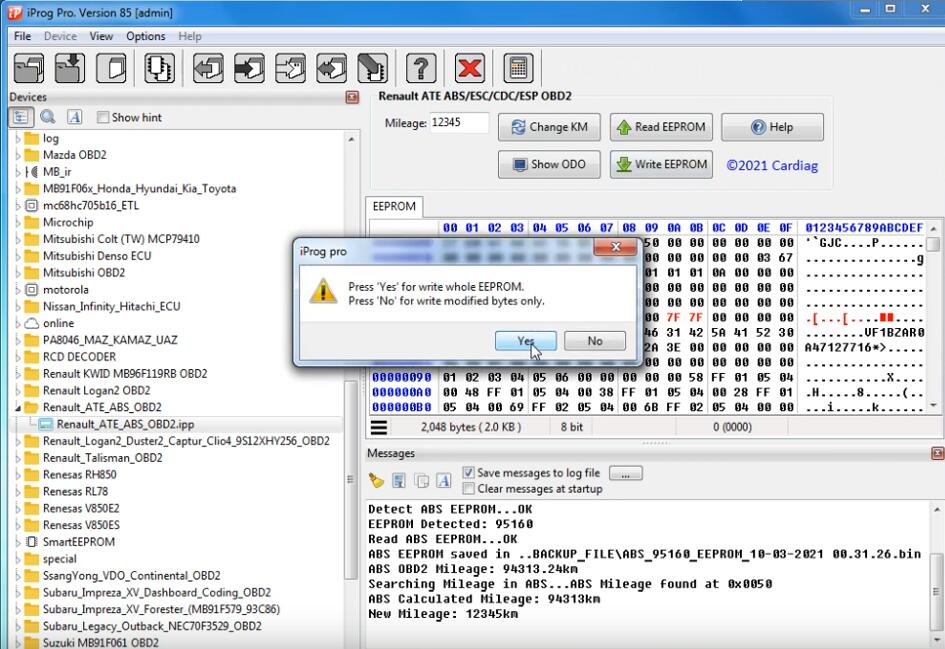Screen dimensions: 945x649
Task: Open the question mark help toolbar icon
Action: tap(421, 67)
